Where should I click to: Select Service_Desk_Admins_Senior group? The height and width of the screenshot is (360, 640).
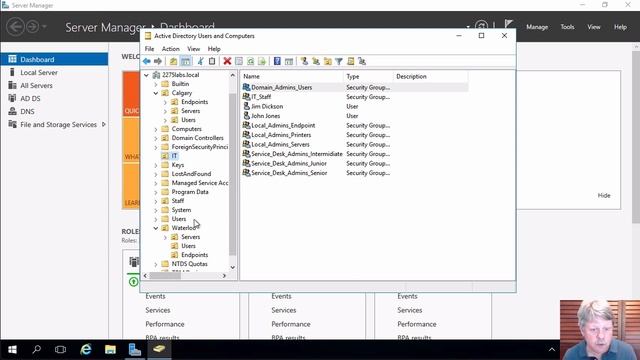point(289,173)
